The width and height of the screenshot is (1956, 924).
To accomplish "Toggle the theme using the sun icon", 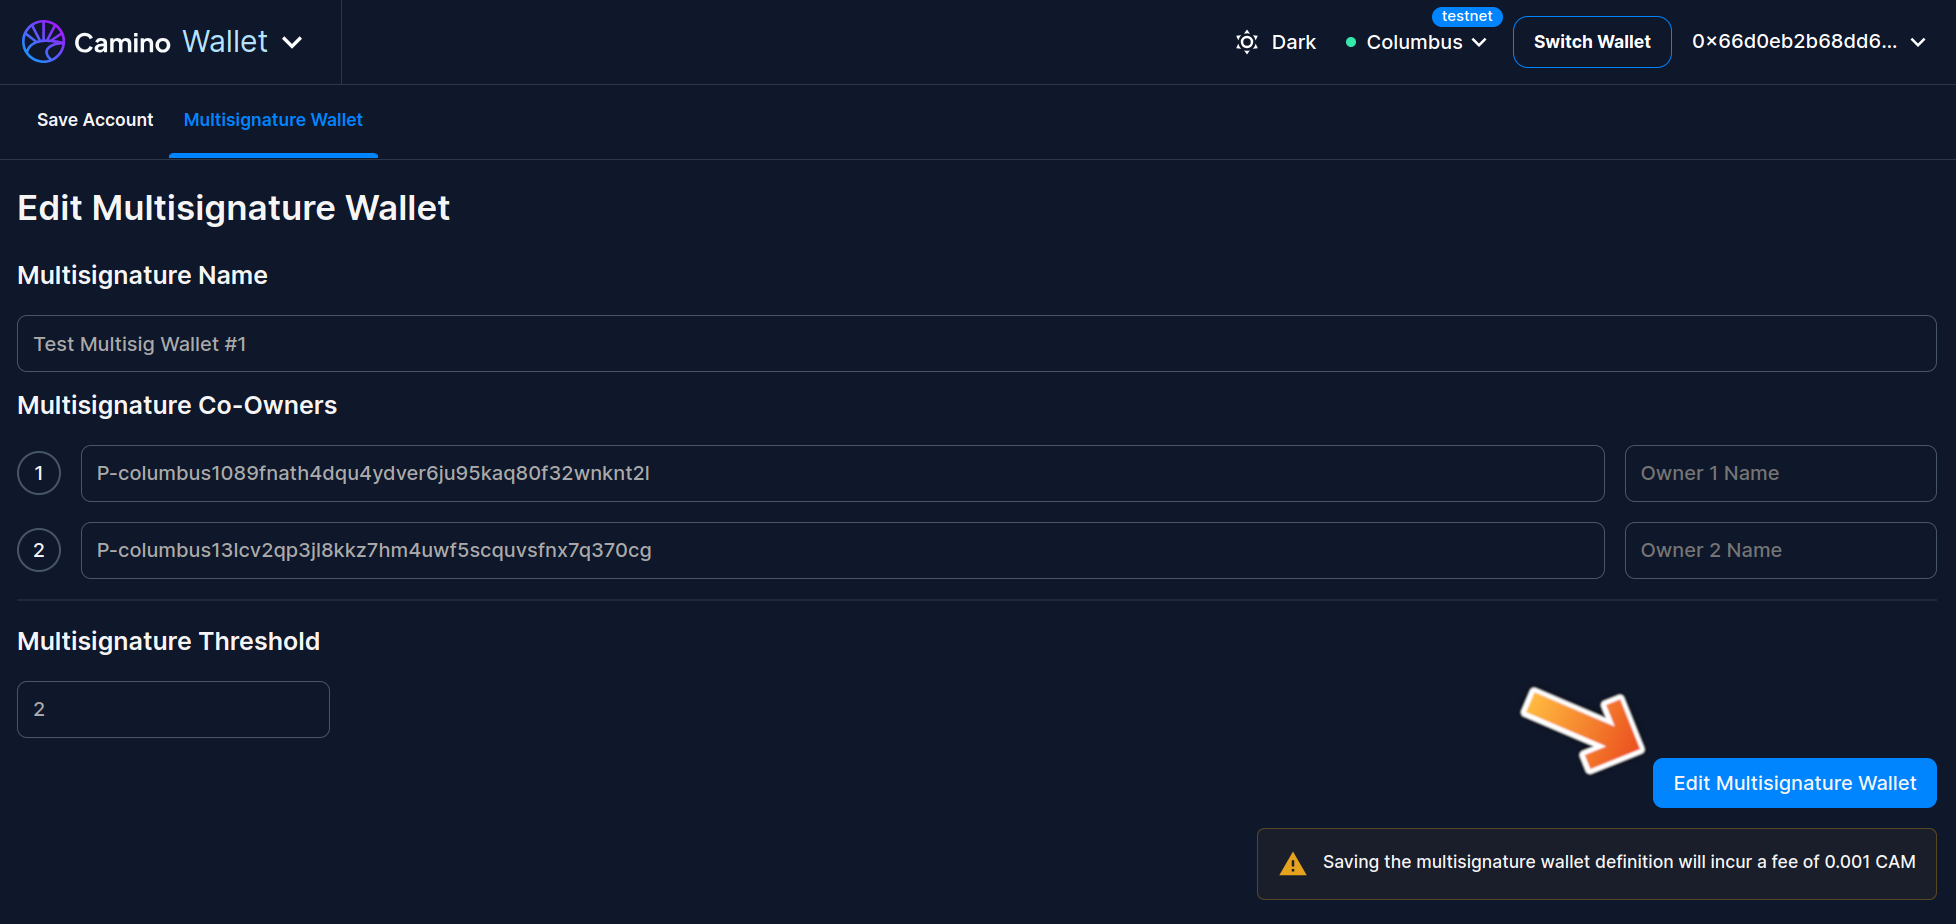I will pos(1246,42).
